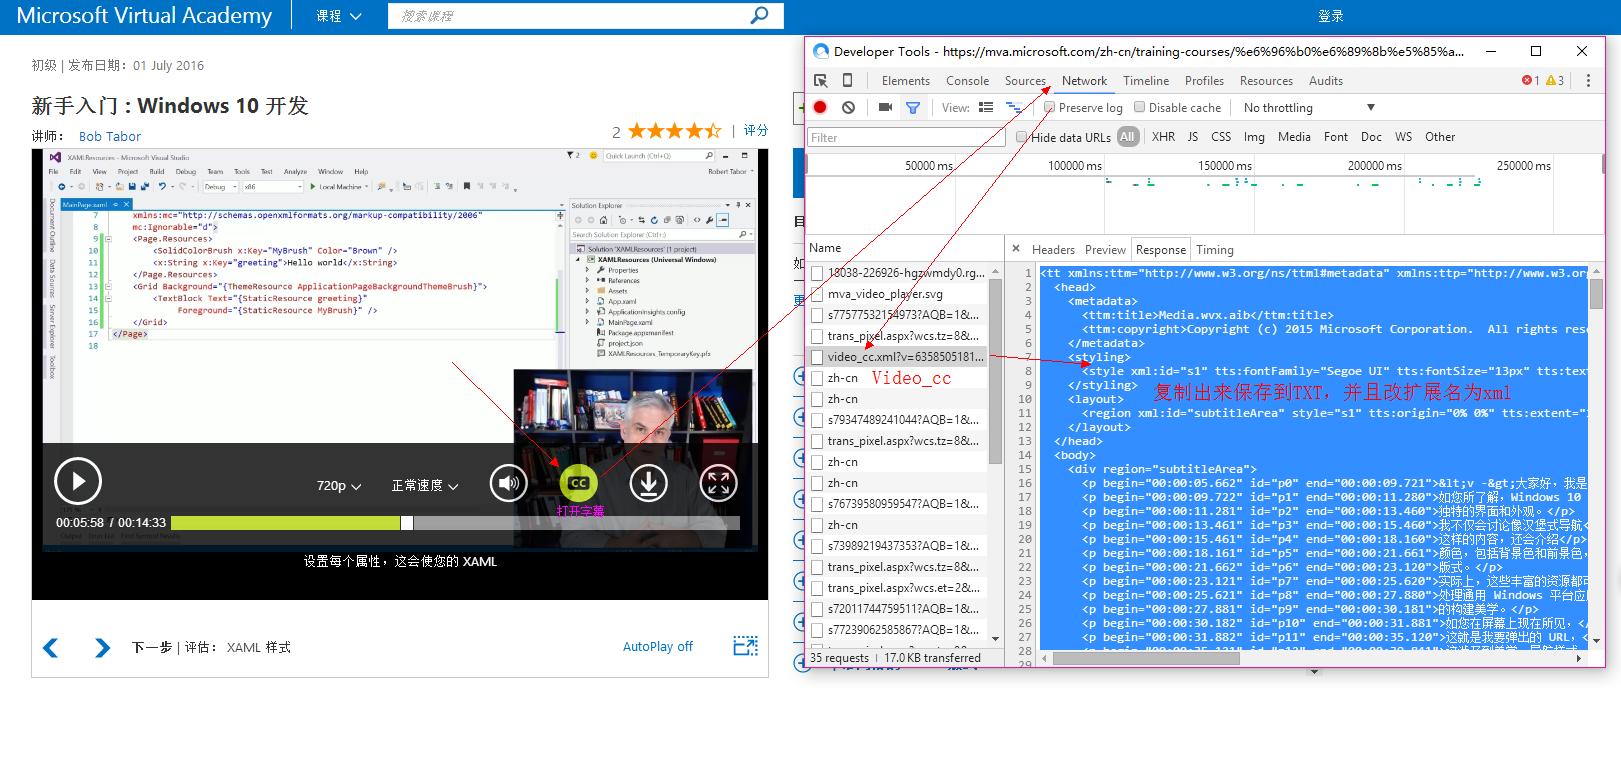Toggle the blue filter funnel icon

click(913, 108)
